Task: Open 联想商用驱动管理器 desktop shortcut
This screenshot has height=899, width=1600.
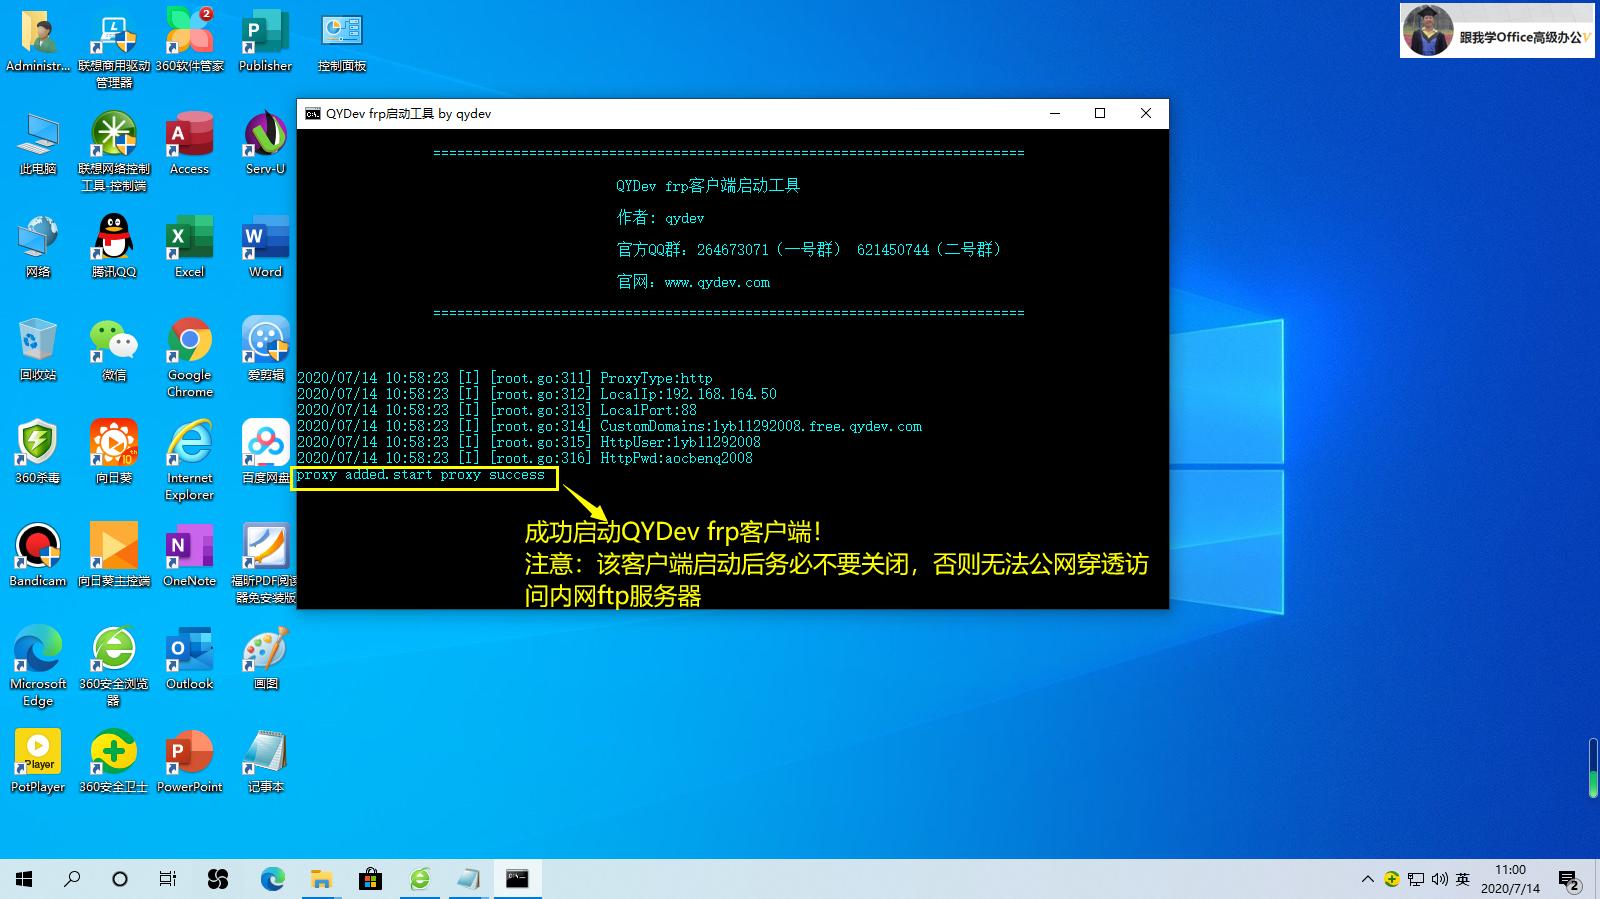Action: coord(114,48)
